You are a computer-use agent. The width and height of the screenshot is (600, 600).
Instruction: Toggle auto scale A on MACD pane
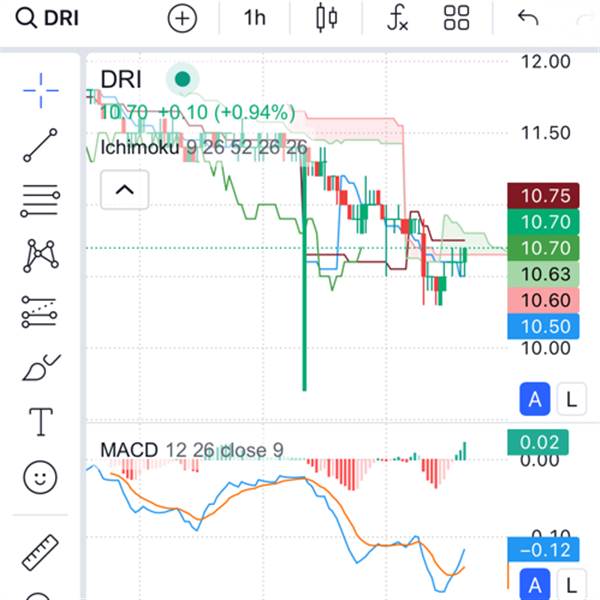[535, 584]
